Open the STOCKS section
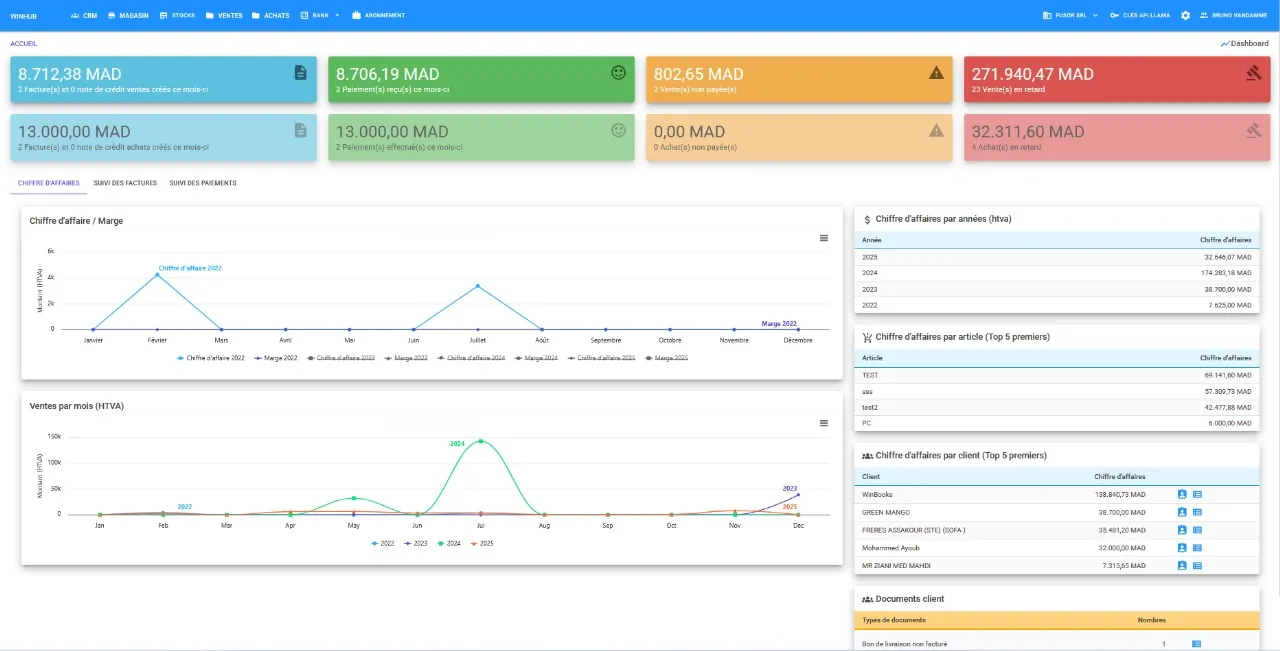The width and height of the screenshot is (1280, 651). [x=180, y=15]
